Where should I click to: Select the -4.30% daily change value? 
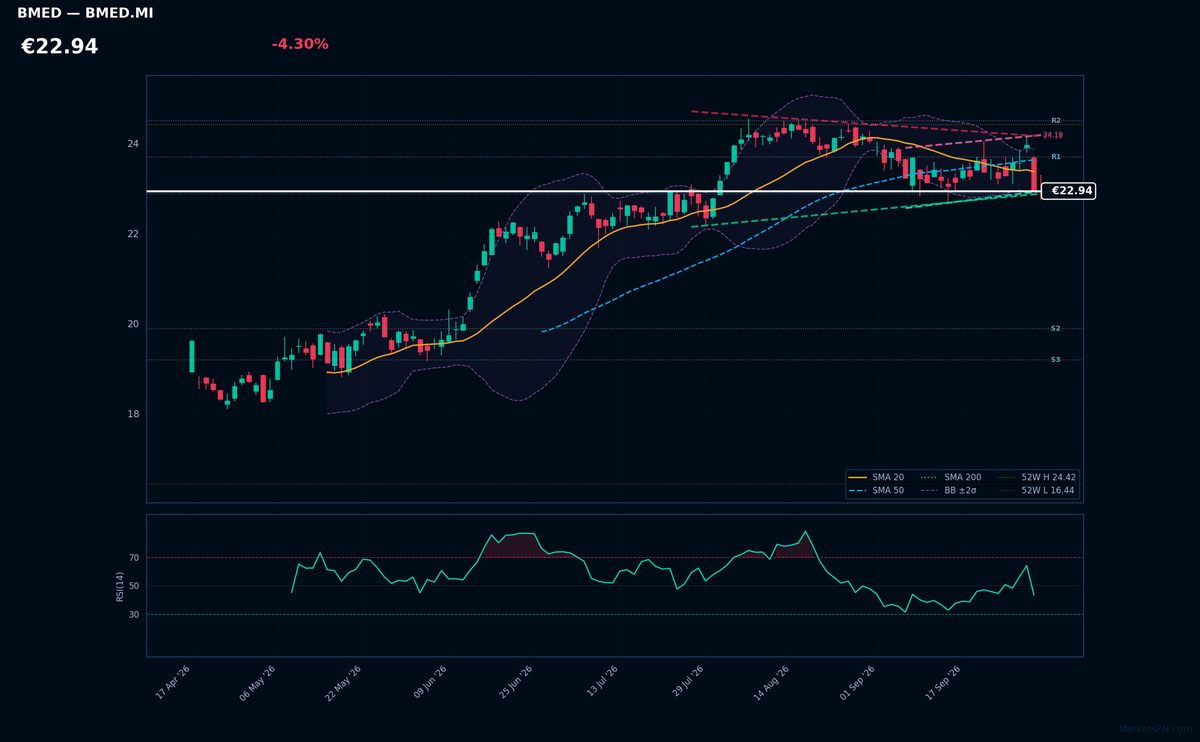click(300, 44)
